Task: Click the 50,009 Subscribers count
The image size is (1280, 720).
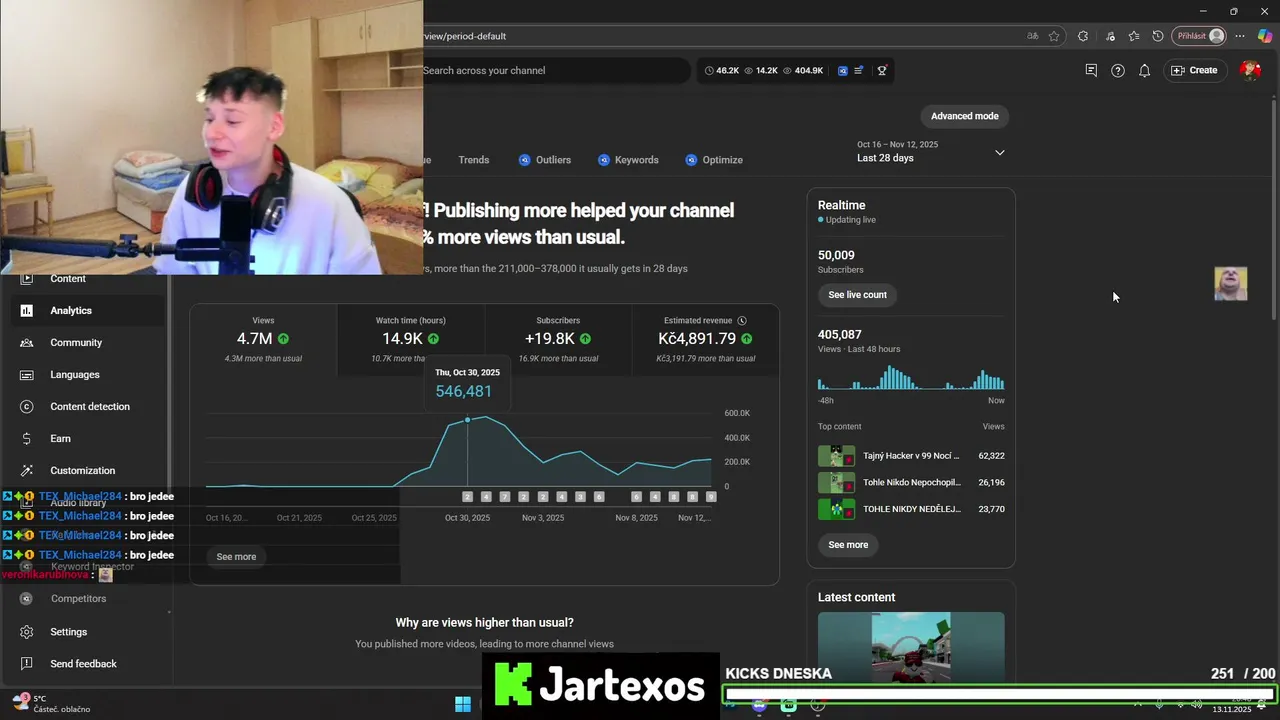Action: point(836,255)
